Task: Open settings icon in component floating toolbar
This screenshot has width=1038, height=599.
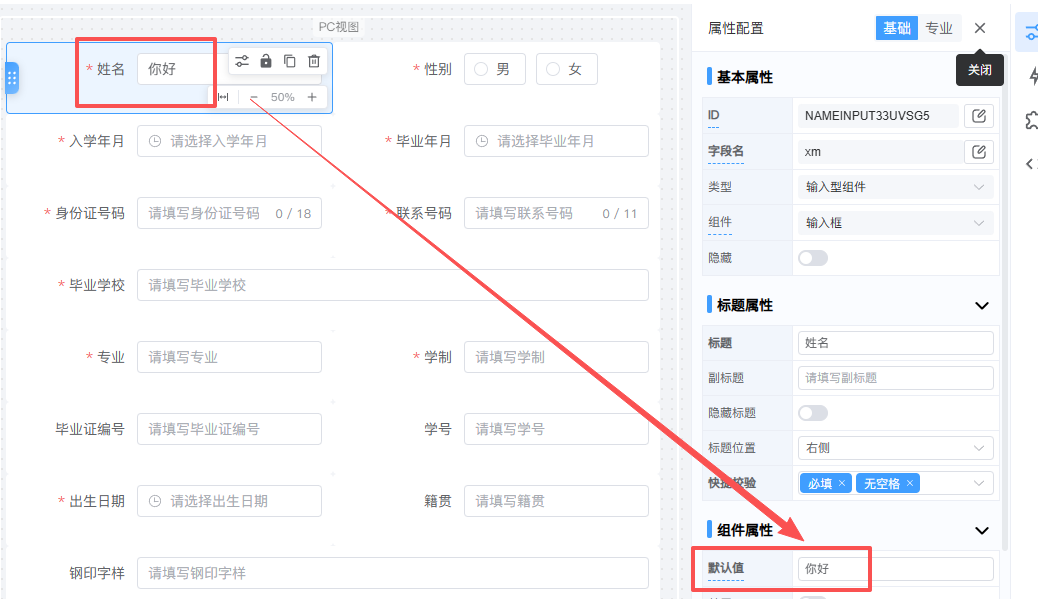Action: (242, 61)
